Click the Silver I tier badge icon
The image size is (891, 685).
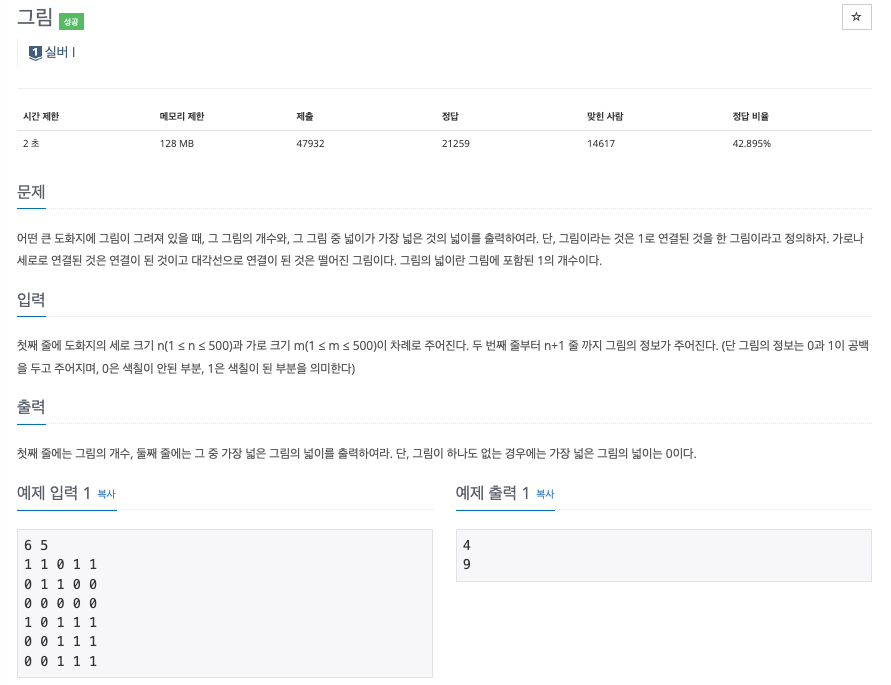coord(35,52)
